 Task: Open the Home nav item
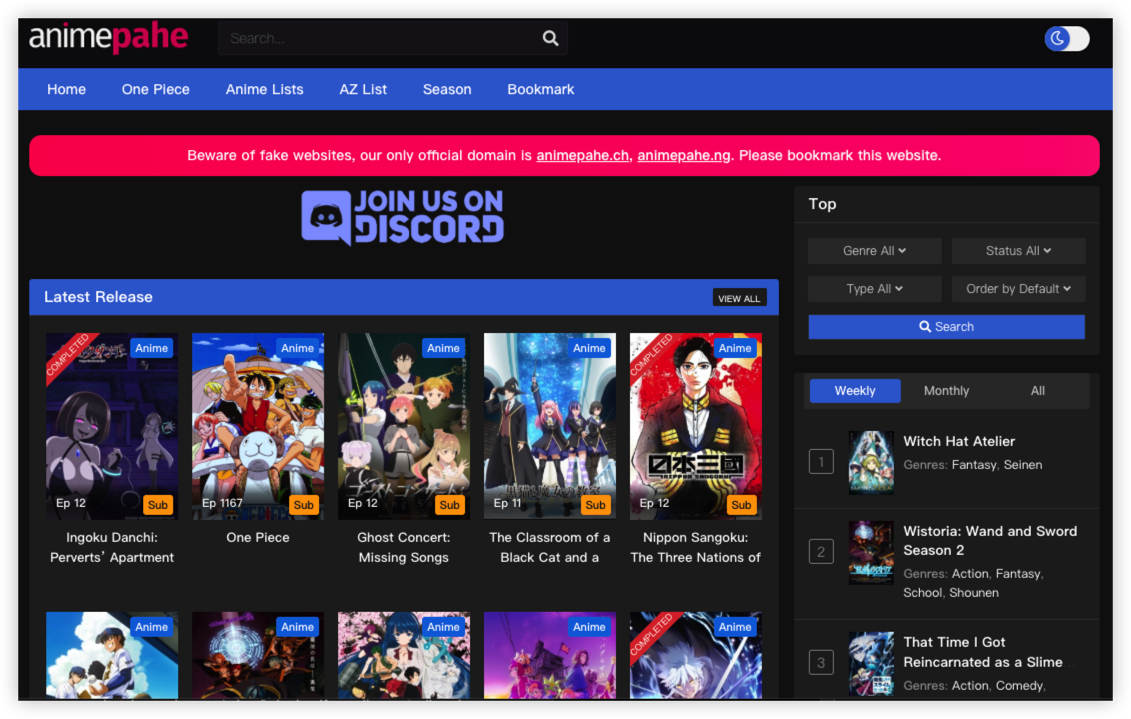[66, 89]
